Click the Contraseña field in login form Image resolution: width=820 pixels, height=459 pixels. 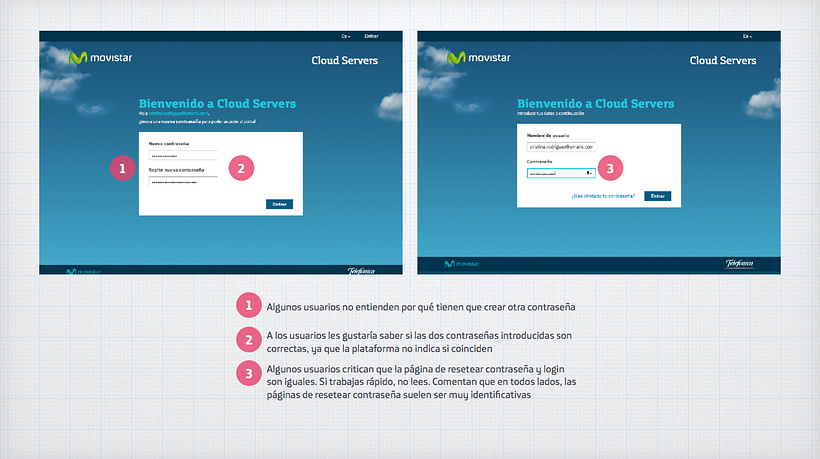561,173
